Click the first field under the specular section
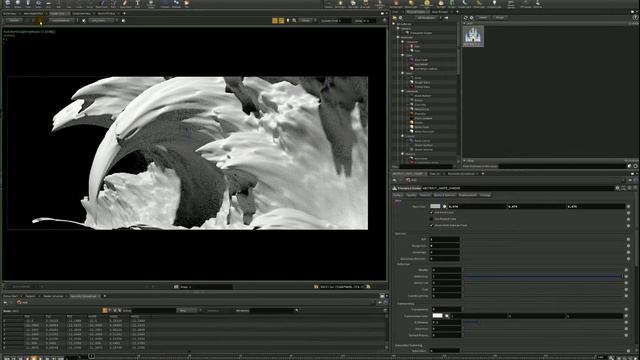 coord(445,239)
